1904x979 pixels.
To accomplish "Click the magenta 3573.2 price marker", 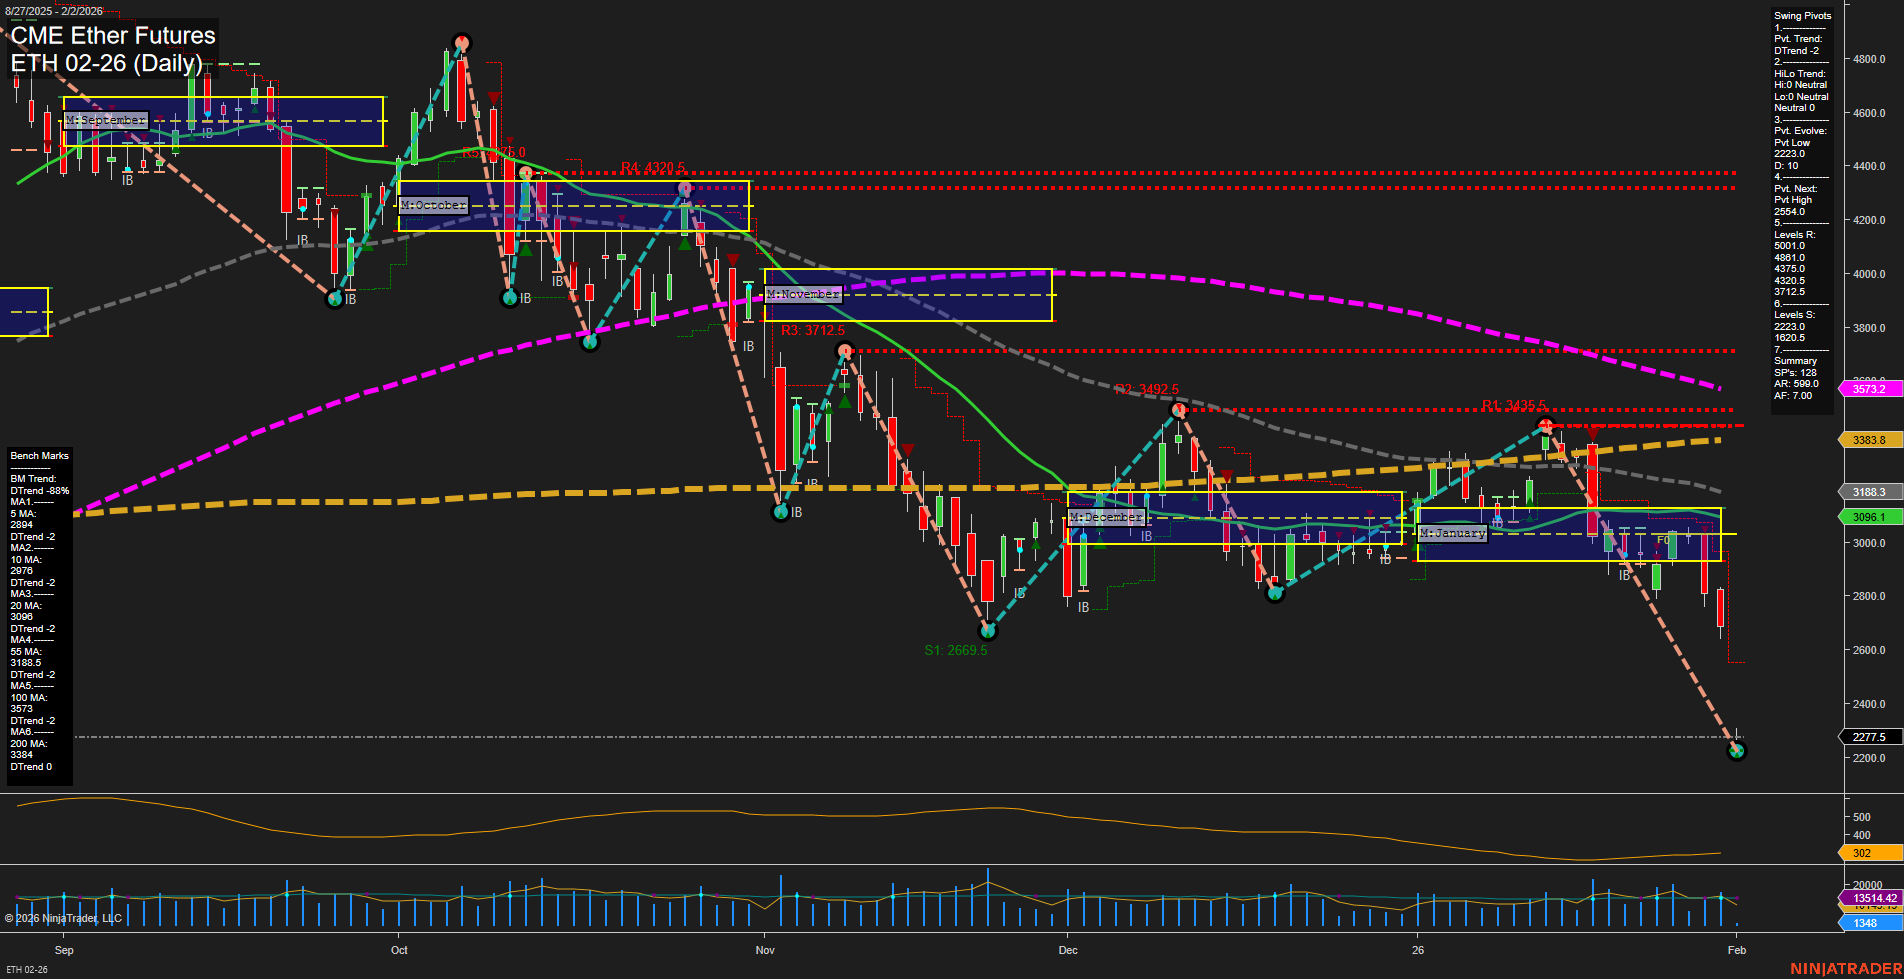I will tap(1869, 389).
